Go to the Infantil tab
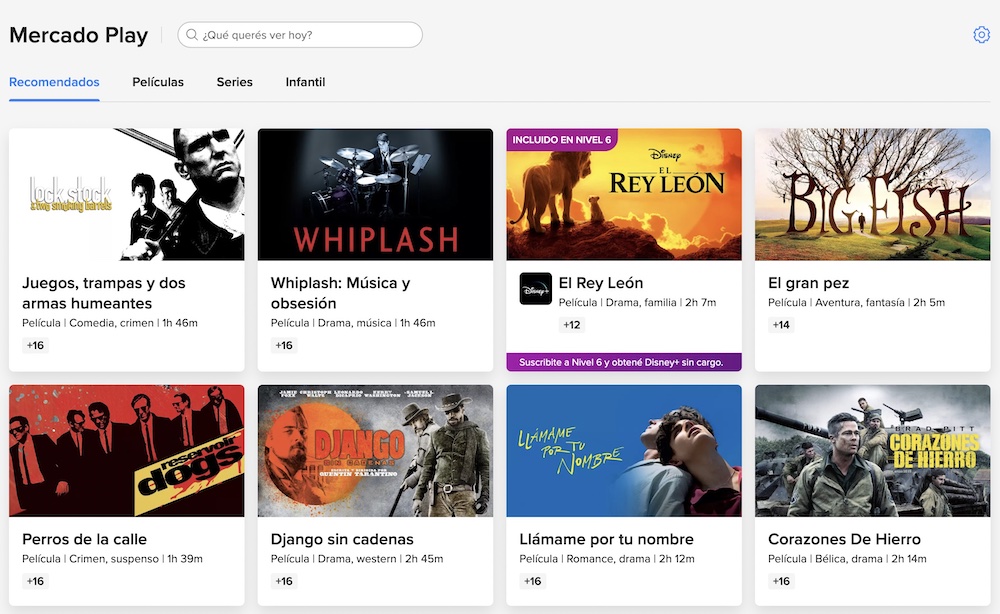Screen dimensions: 1000x614 [305, 82]
